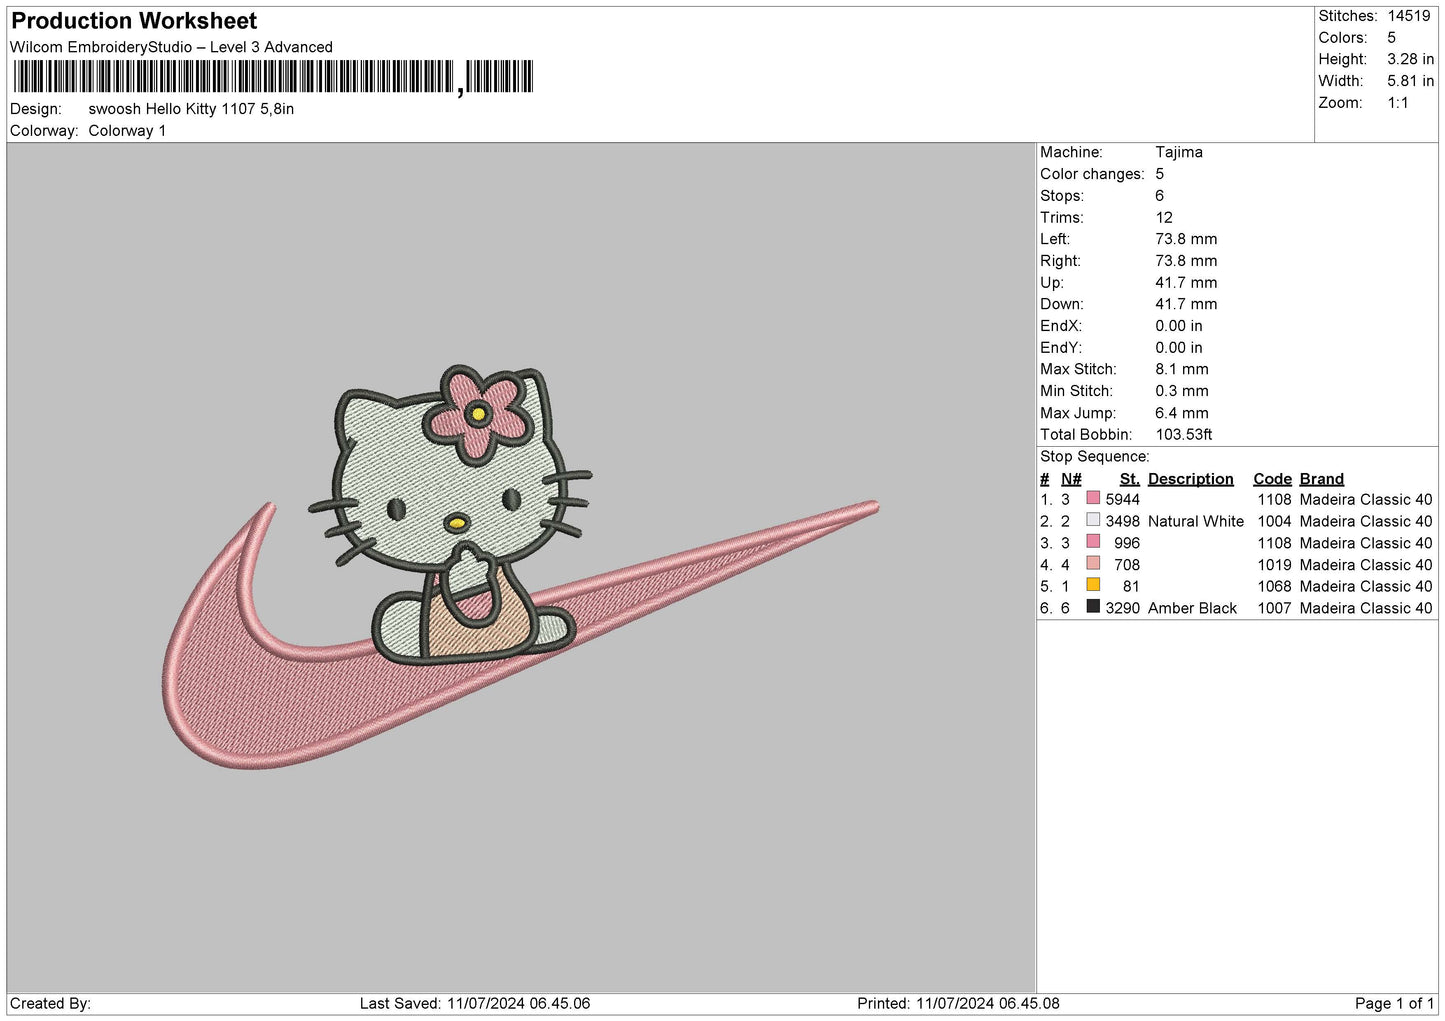This screenshot has height=1021, width=1445.
Task: Click the 'Stop Sequence:' label
Action: pyautogui.click(x=1095, y=456)
